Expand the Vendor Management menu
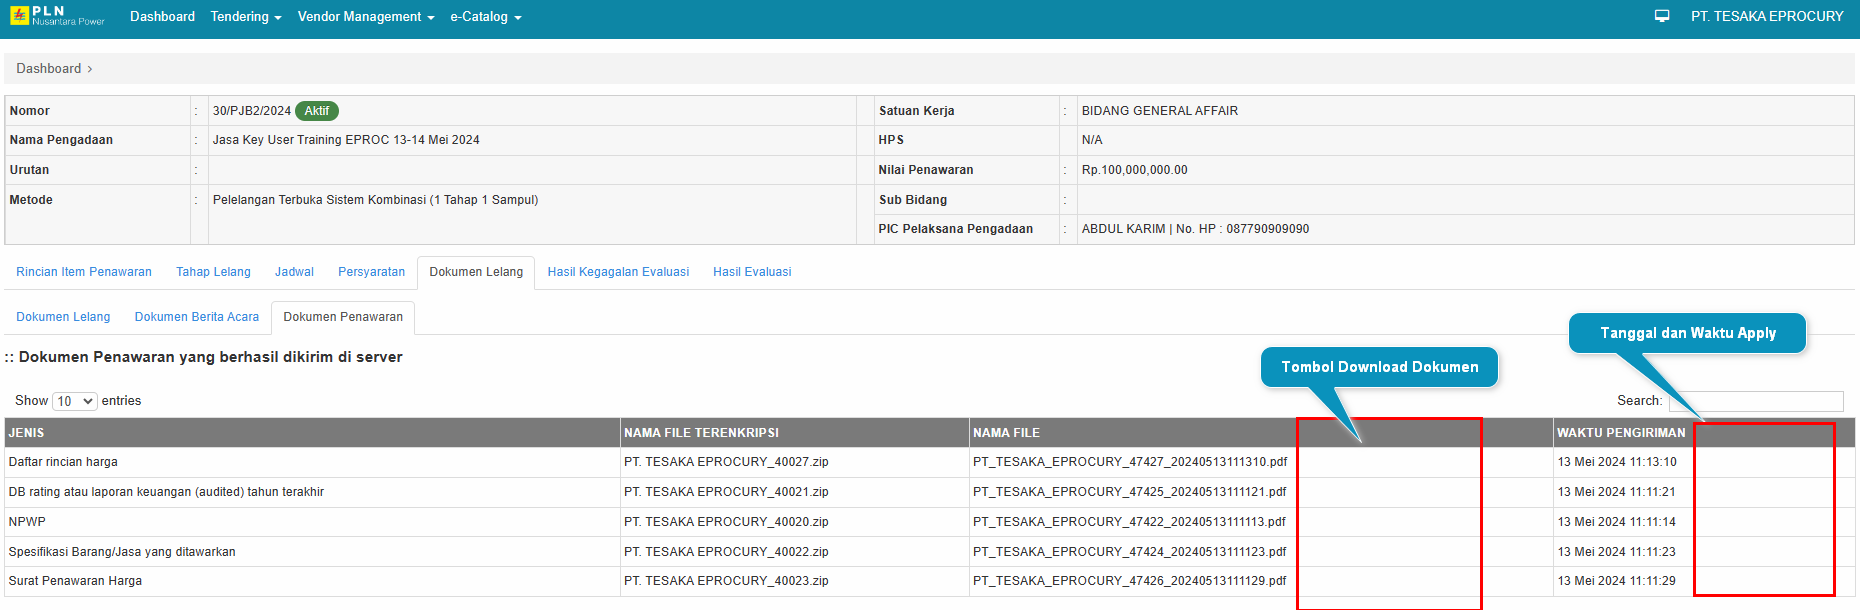This screenshot has height=610, width=1860. pos(365,17)
